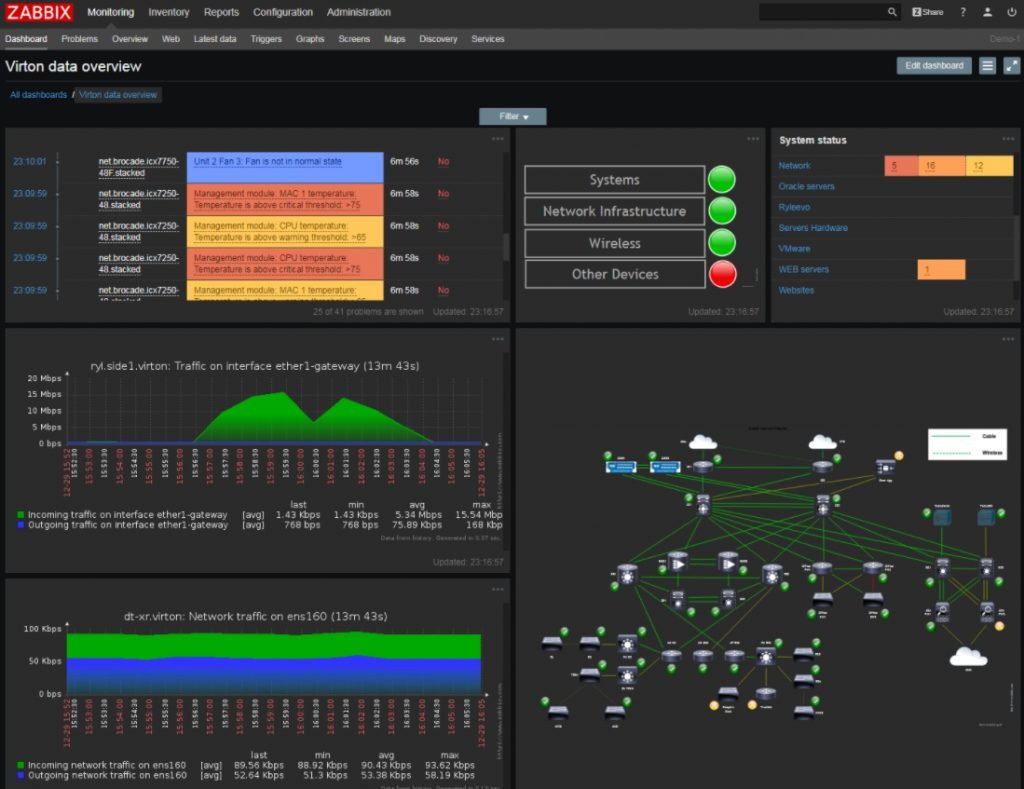Switch to the Problems tab
1024x789 pixels.
click(x=78, y=39)
